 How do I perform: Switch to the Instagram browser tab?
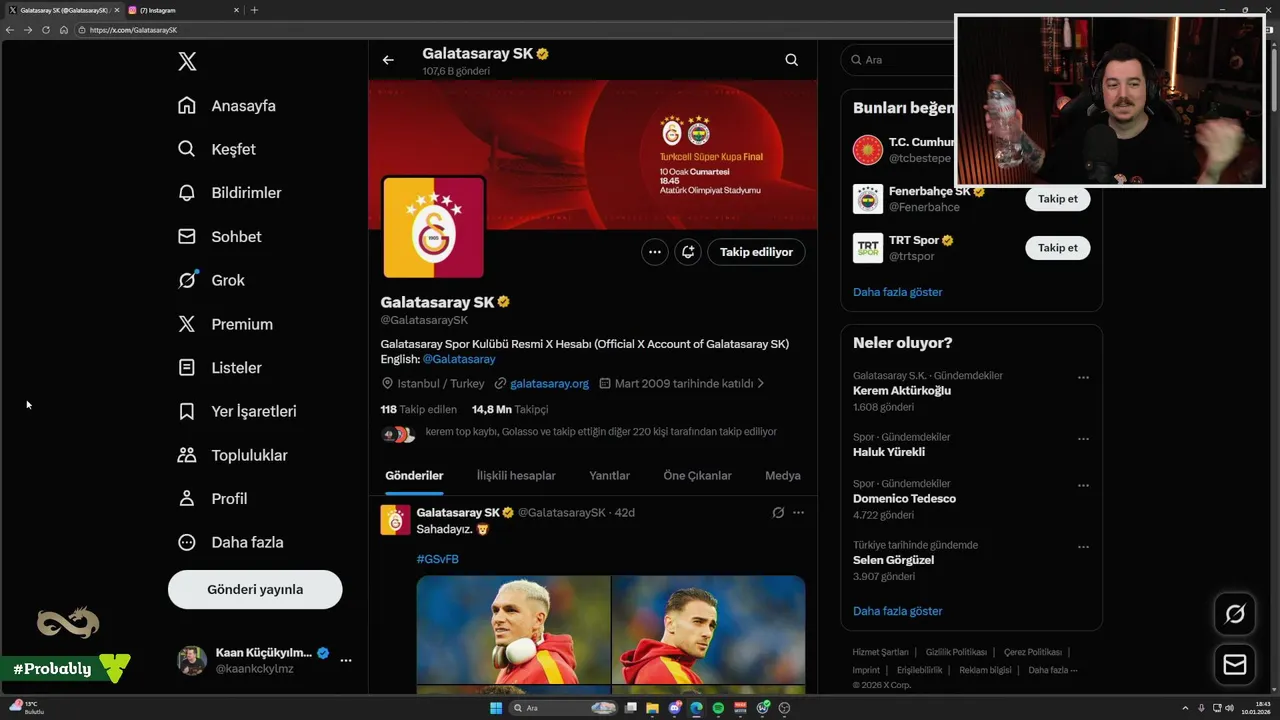point(183,10)
